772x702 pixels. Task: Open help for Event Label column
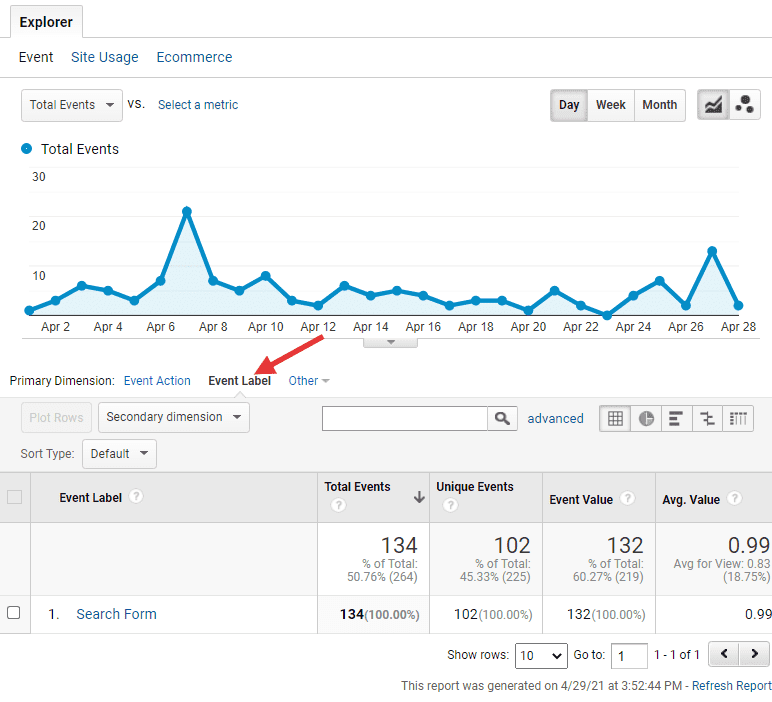(x=136, y=496)
